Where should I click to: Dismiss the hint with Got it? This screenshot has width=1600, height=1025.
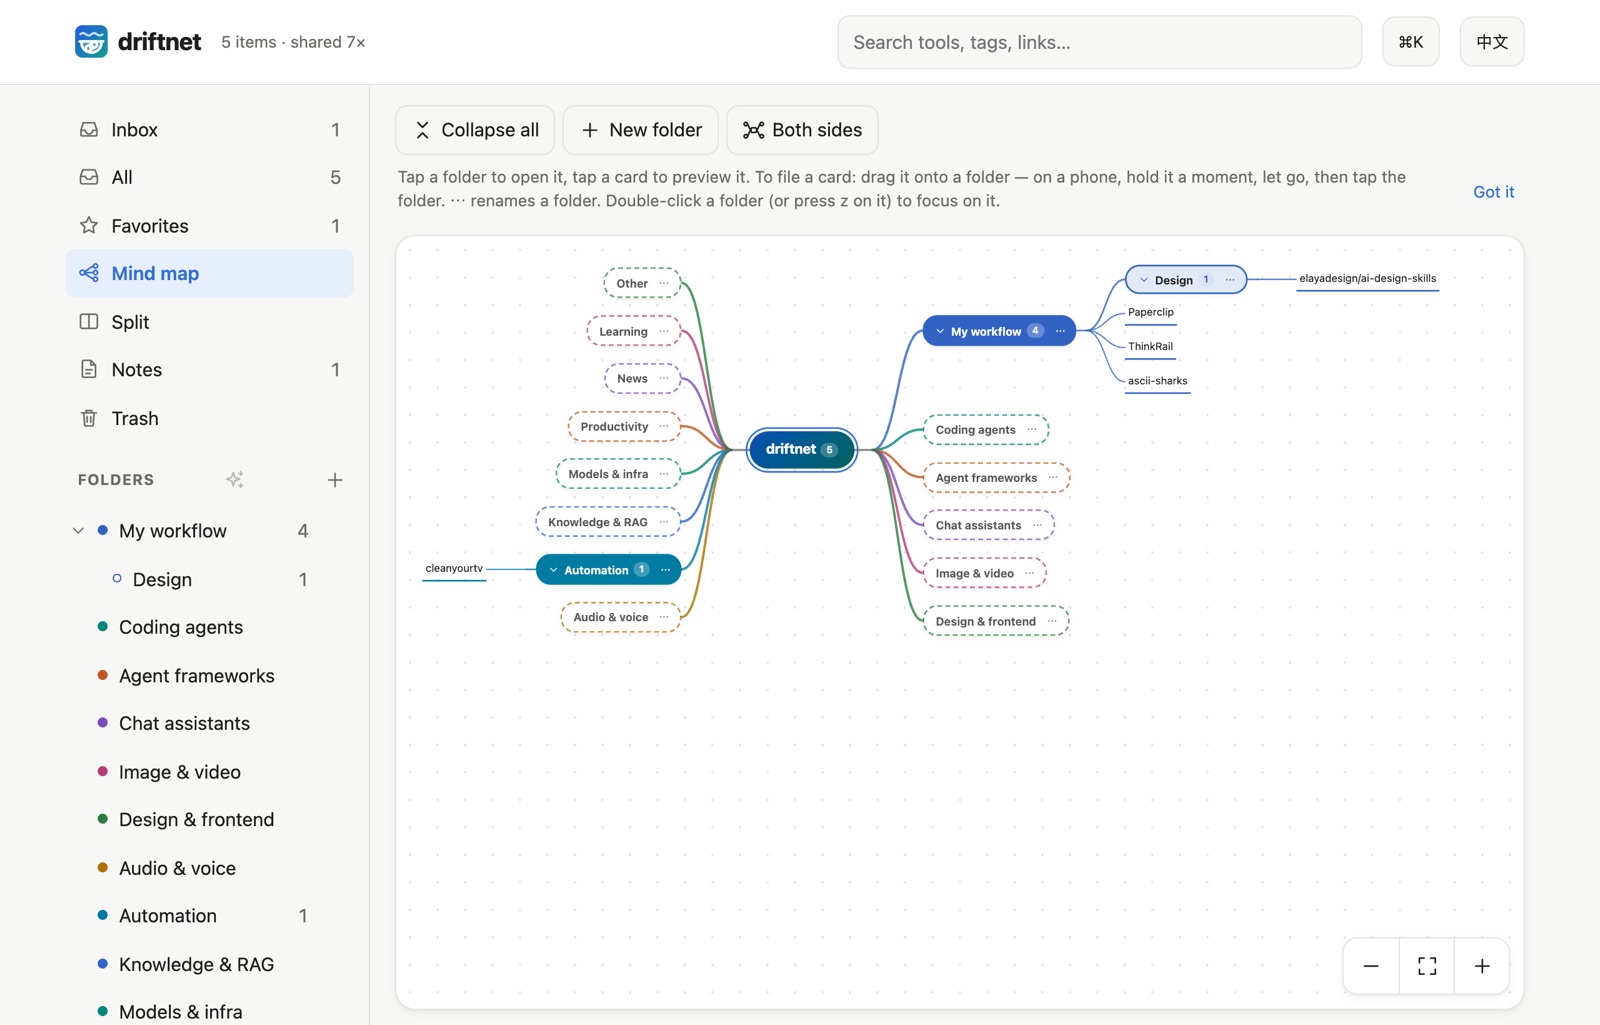pos(1493,192)
